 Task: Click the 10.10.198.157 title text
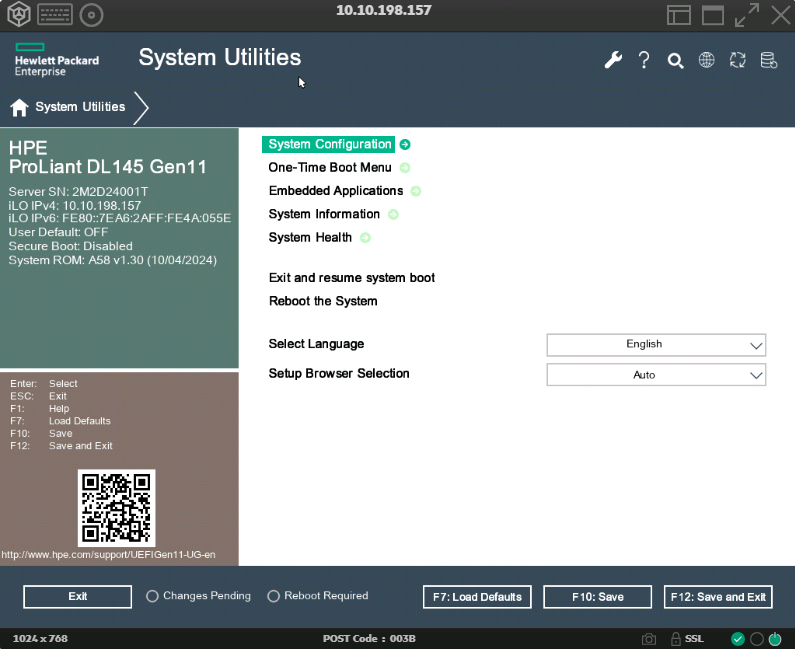(384, 11)
